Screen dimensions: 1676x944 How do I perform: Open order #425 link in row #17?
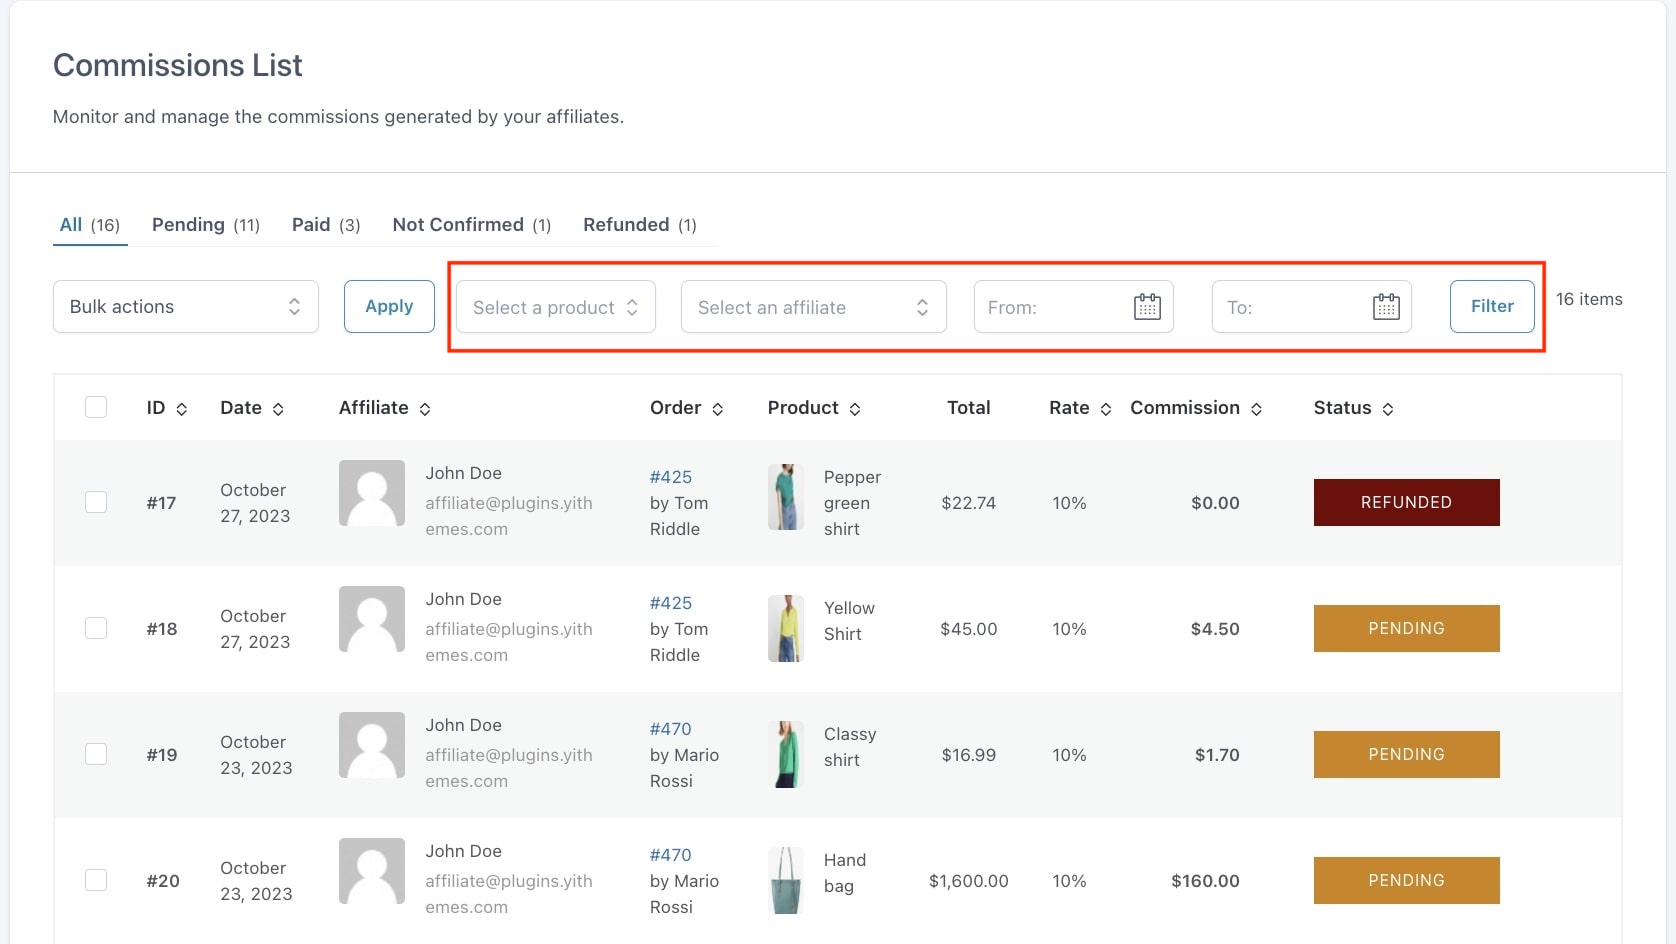[x=671, y=477]
